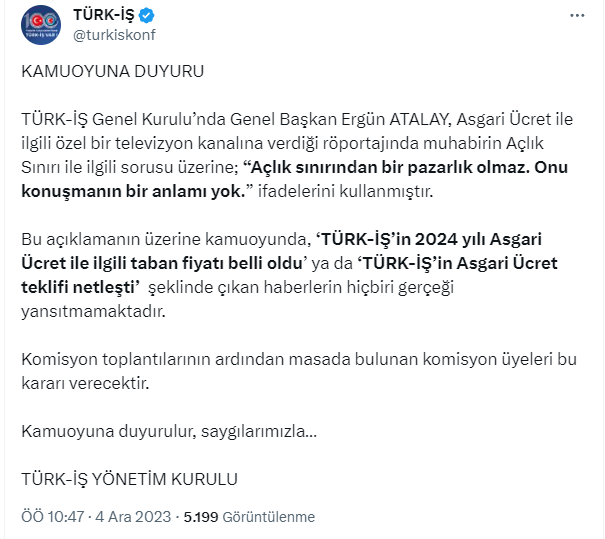The height and width of the screenshot is (539, 605).
Task: Click the TÜRK-İŞ YÖNETİM KURULU signature
Action: click(x=129, y=479)
